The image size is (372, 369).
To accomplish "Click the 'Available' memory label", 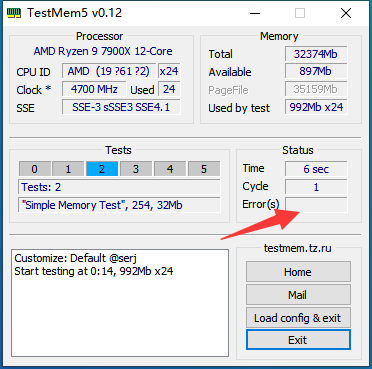I will tap(230, 72).
